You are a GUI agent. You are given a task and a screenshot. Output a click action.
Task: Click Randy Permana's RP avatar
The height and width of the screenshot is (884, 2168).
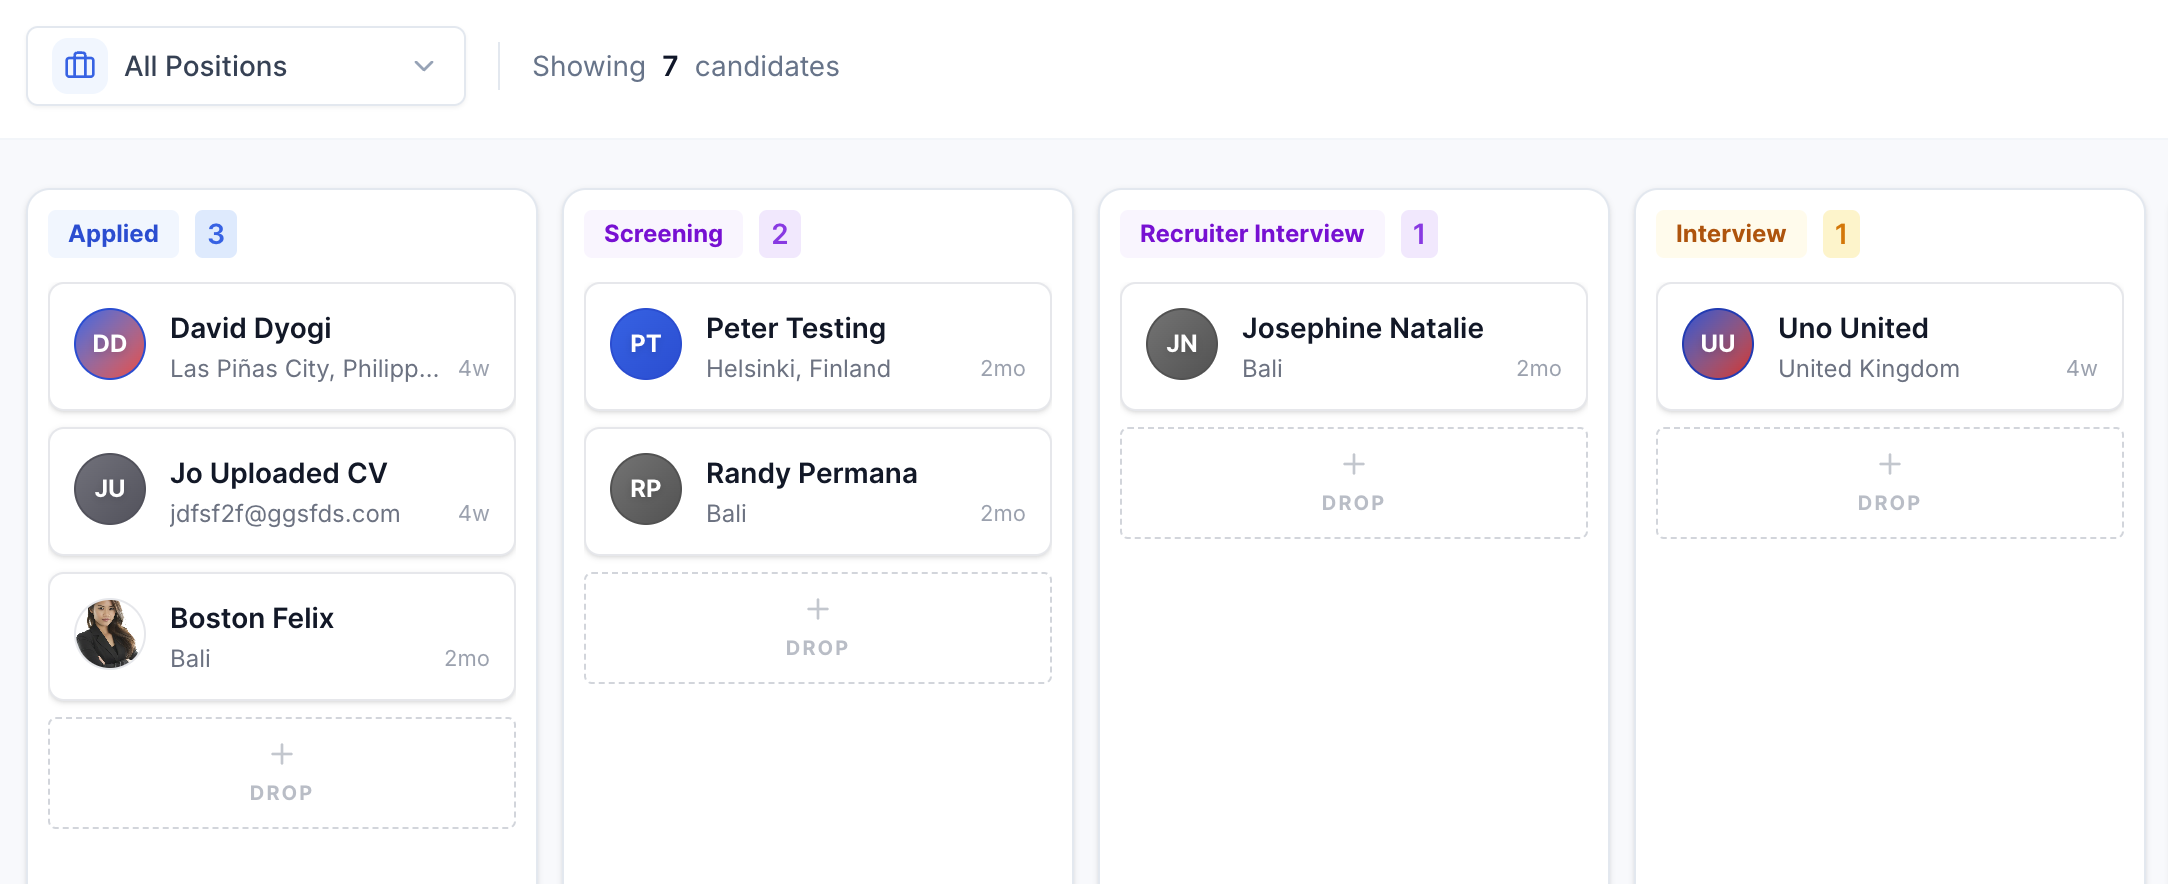[x=646, y=489]
